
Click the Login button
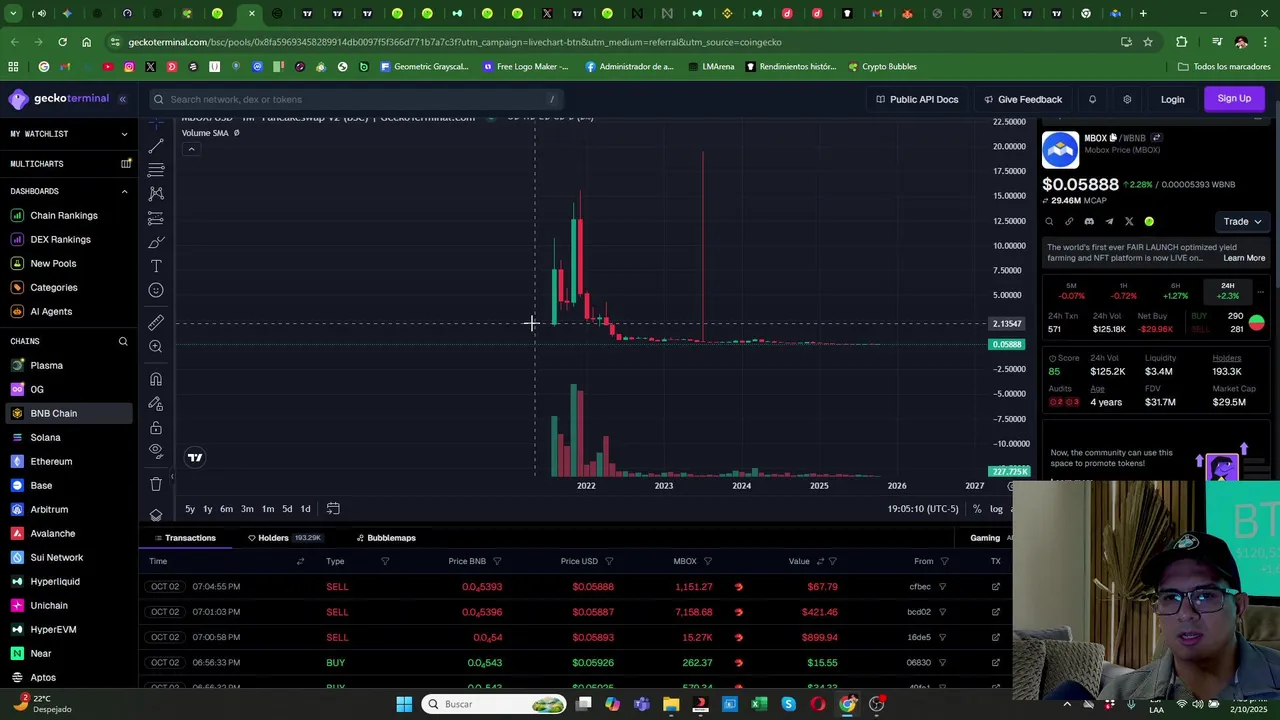[1172, 99]
